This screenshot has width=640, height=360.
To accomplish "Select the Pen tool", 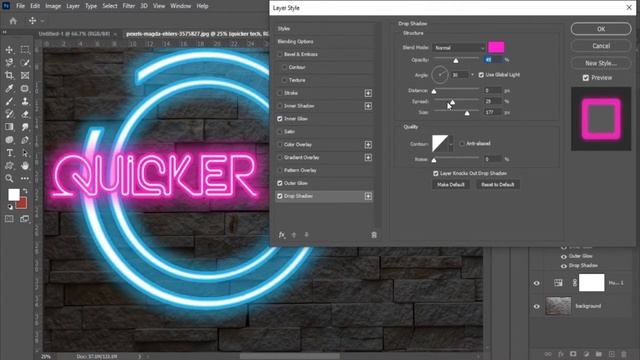I will [x=25, y=140].
